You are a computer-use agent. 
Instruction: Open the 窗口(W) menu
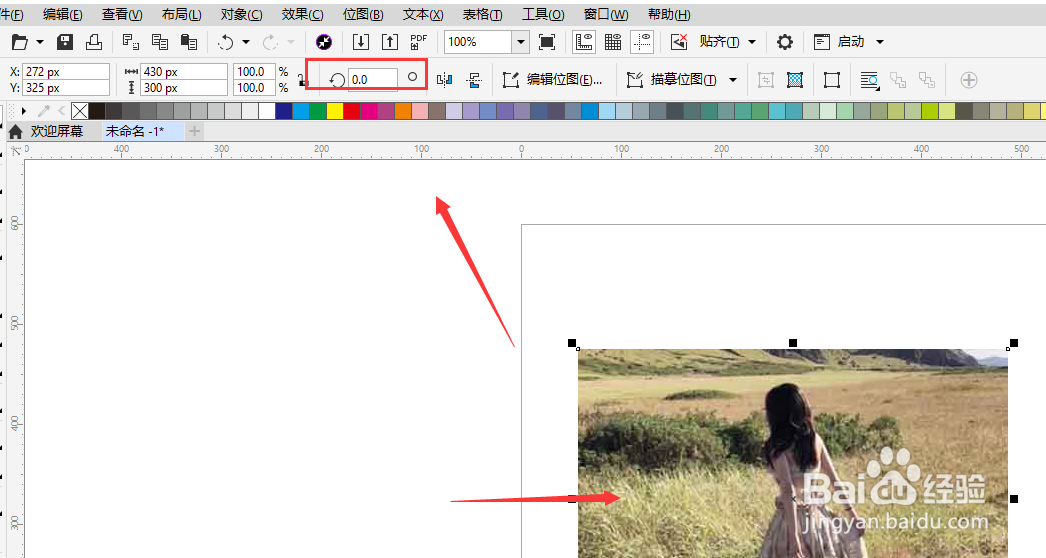point(606,14)
